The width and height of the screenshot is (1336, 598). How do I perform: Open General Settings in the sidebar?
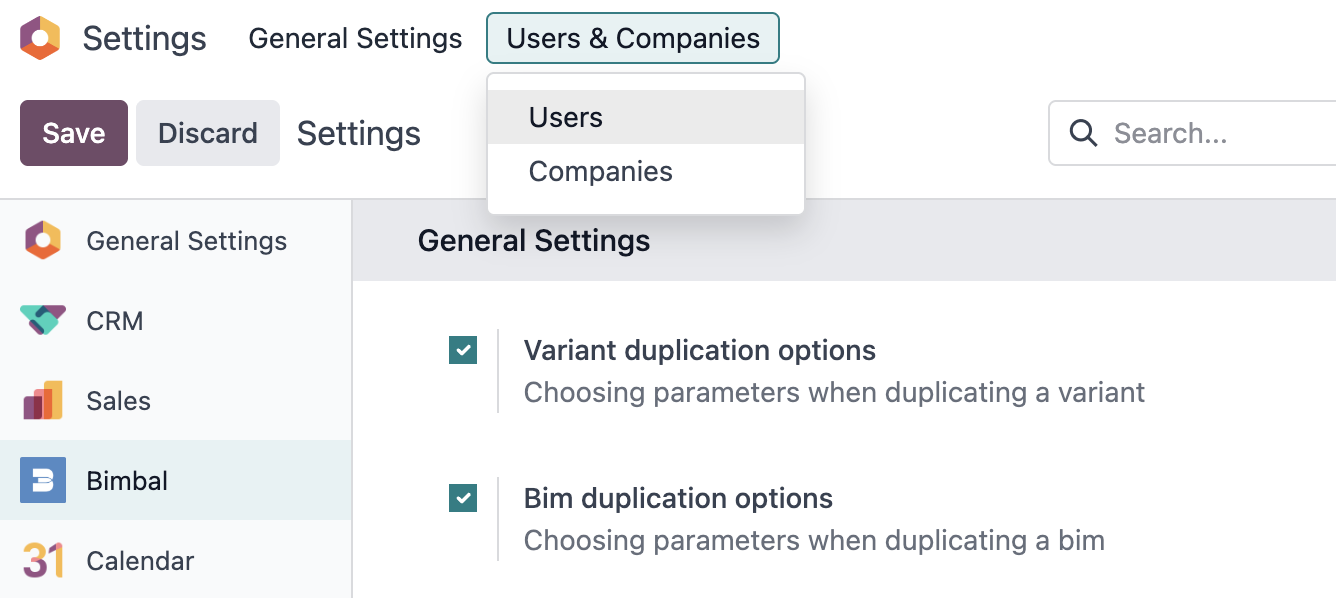pyautogui.click(x=176, y=241)
